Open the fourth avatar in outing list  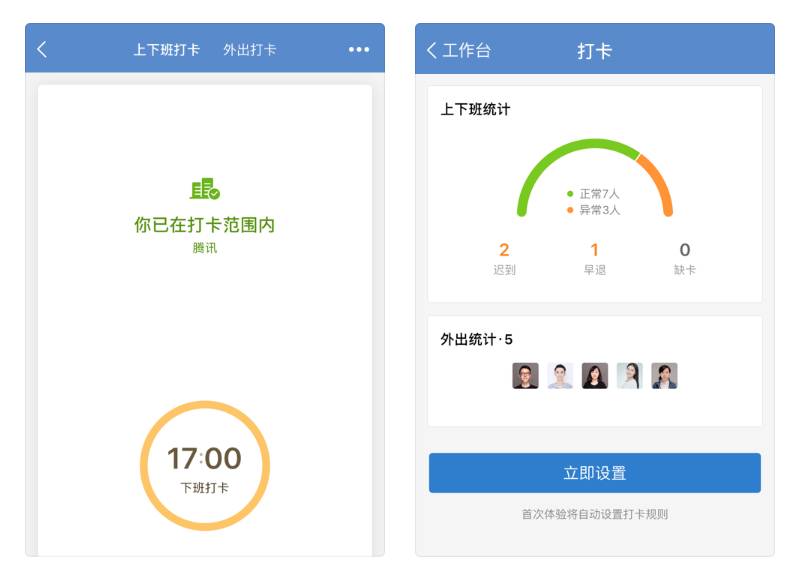tap(629, 376)
